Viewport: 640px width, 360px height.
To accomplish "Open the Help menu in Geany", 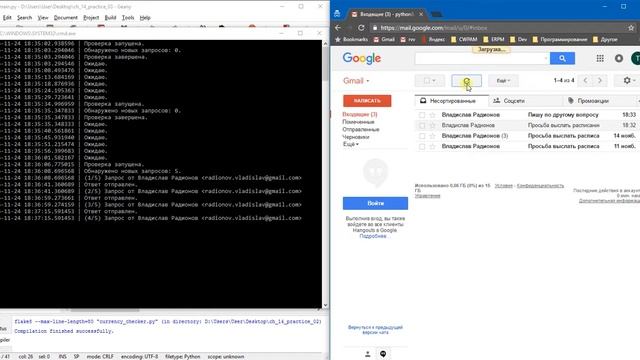I will 145,18.
